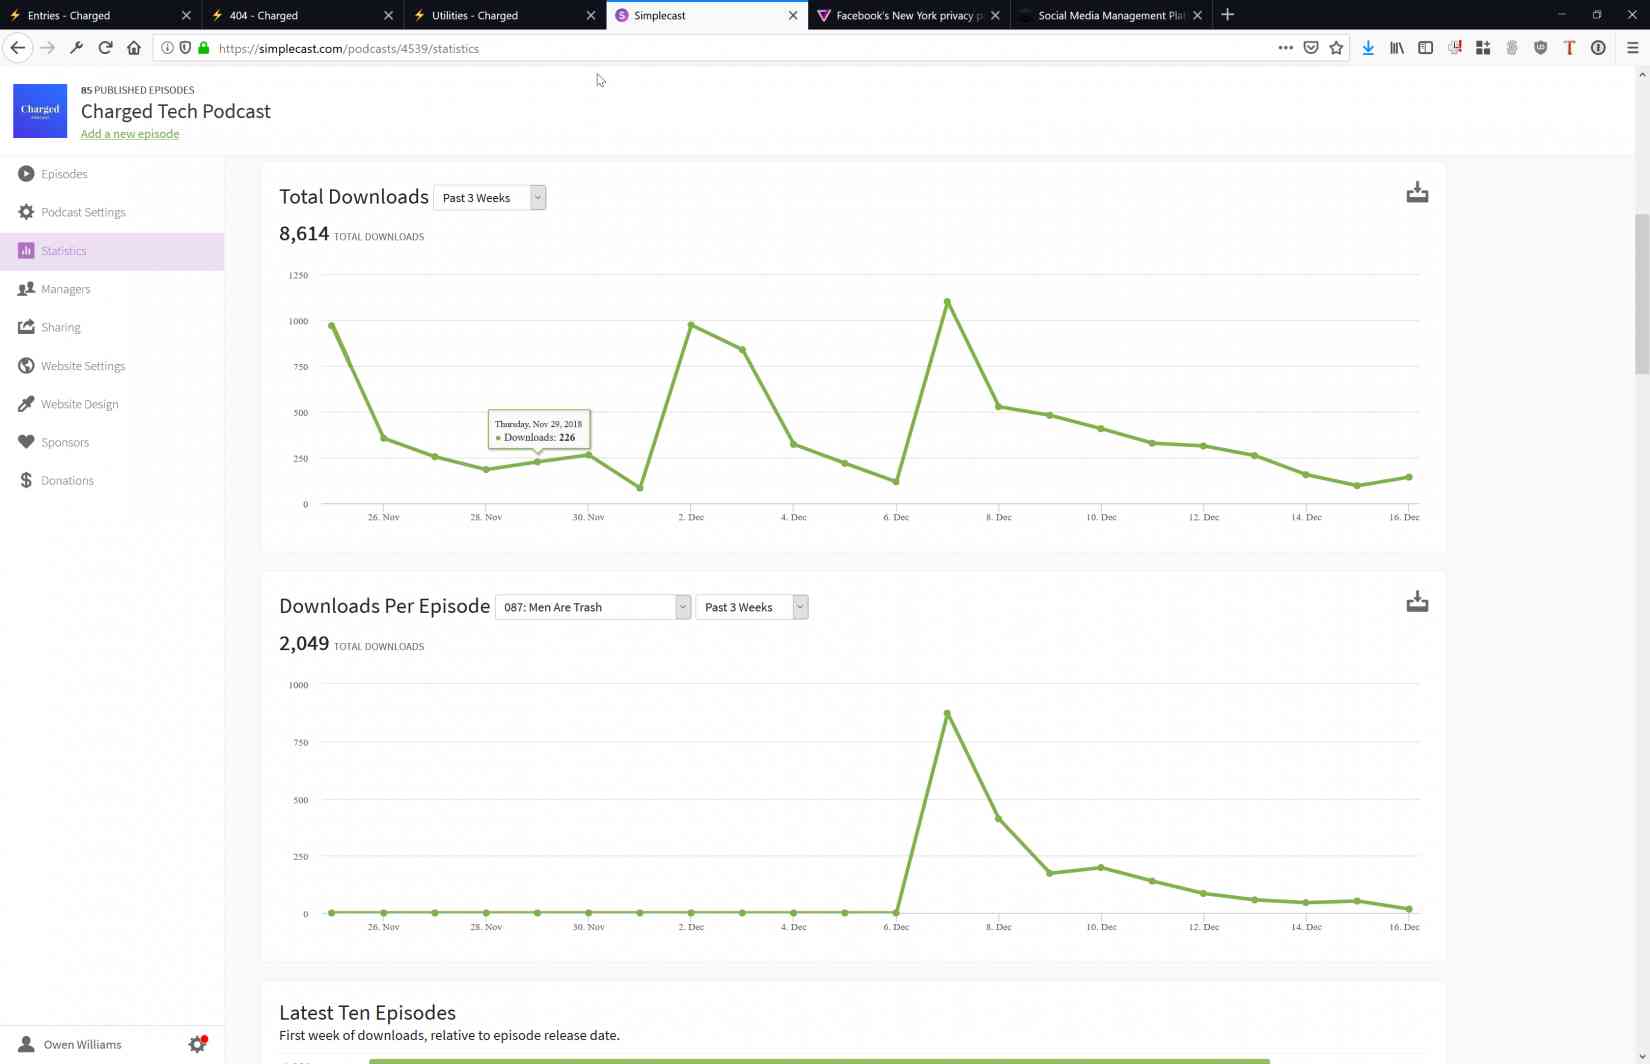Go to Podcast Settings in the sidebar
This screenshot has width=1650, height=1064.
pyautogui.click(x=83, y=212)
